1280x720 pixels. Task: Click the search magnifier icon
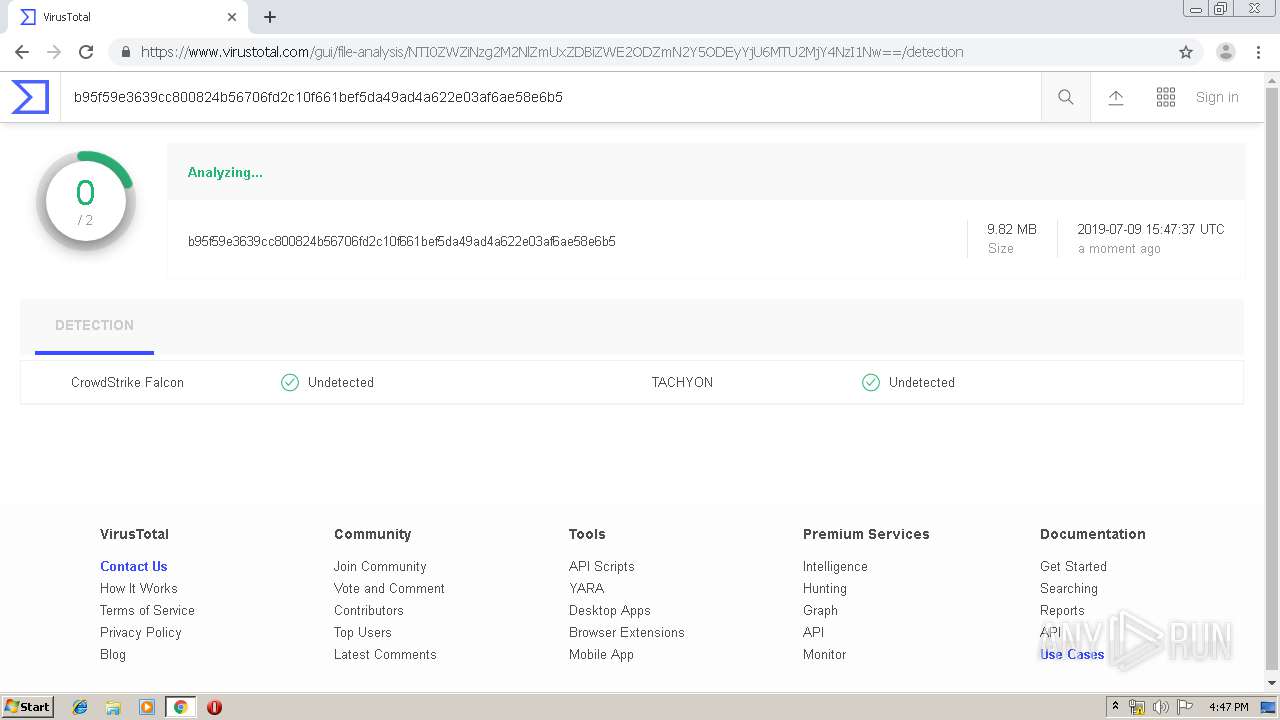(x=1066, y=97)
